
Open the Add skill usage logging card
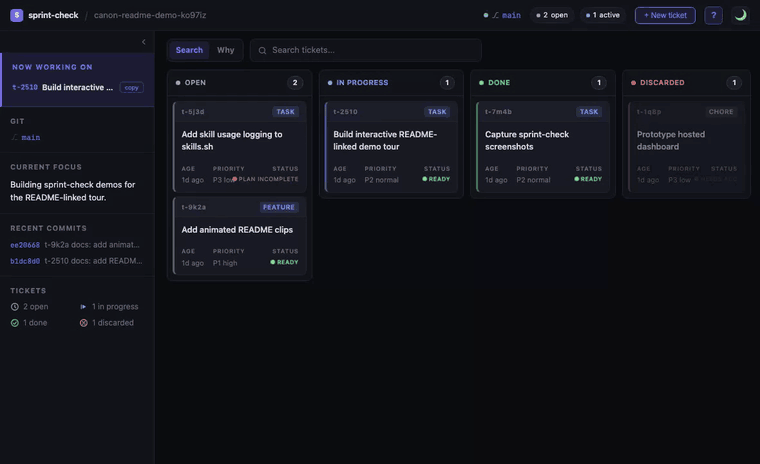(x=239, y=146)
